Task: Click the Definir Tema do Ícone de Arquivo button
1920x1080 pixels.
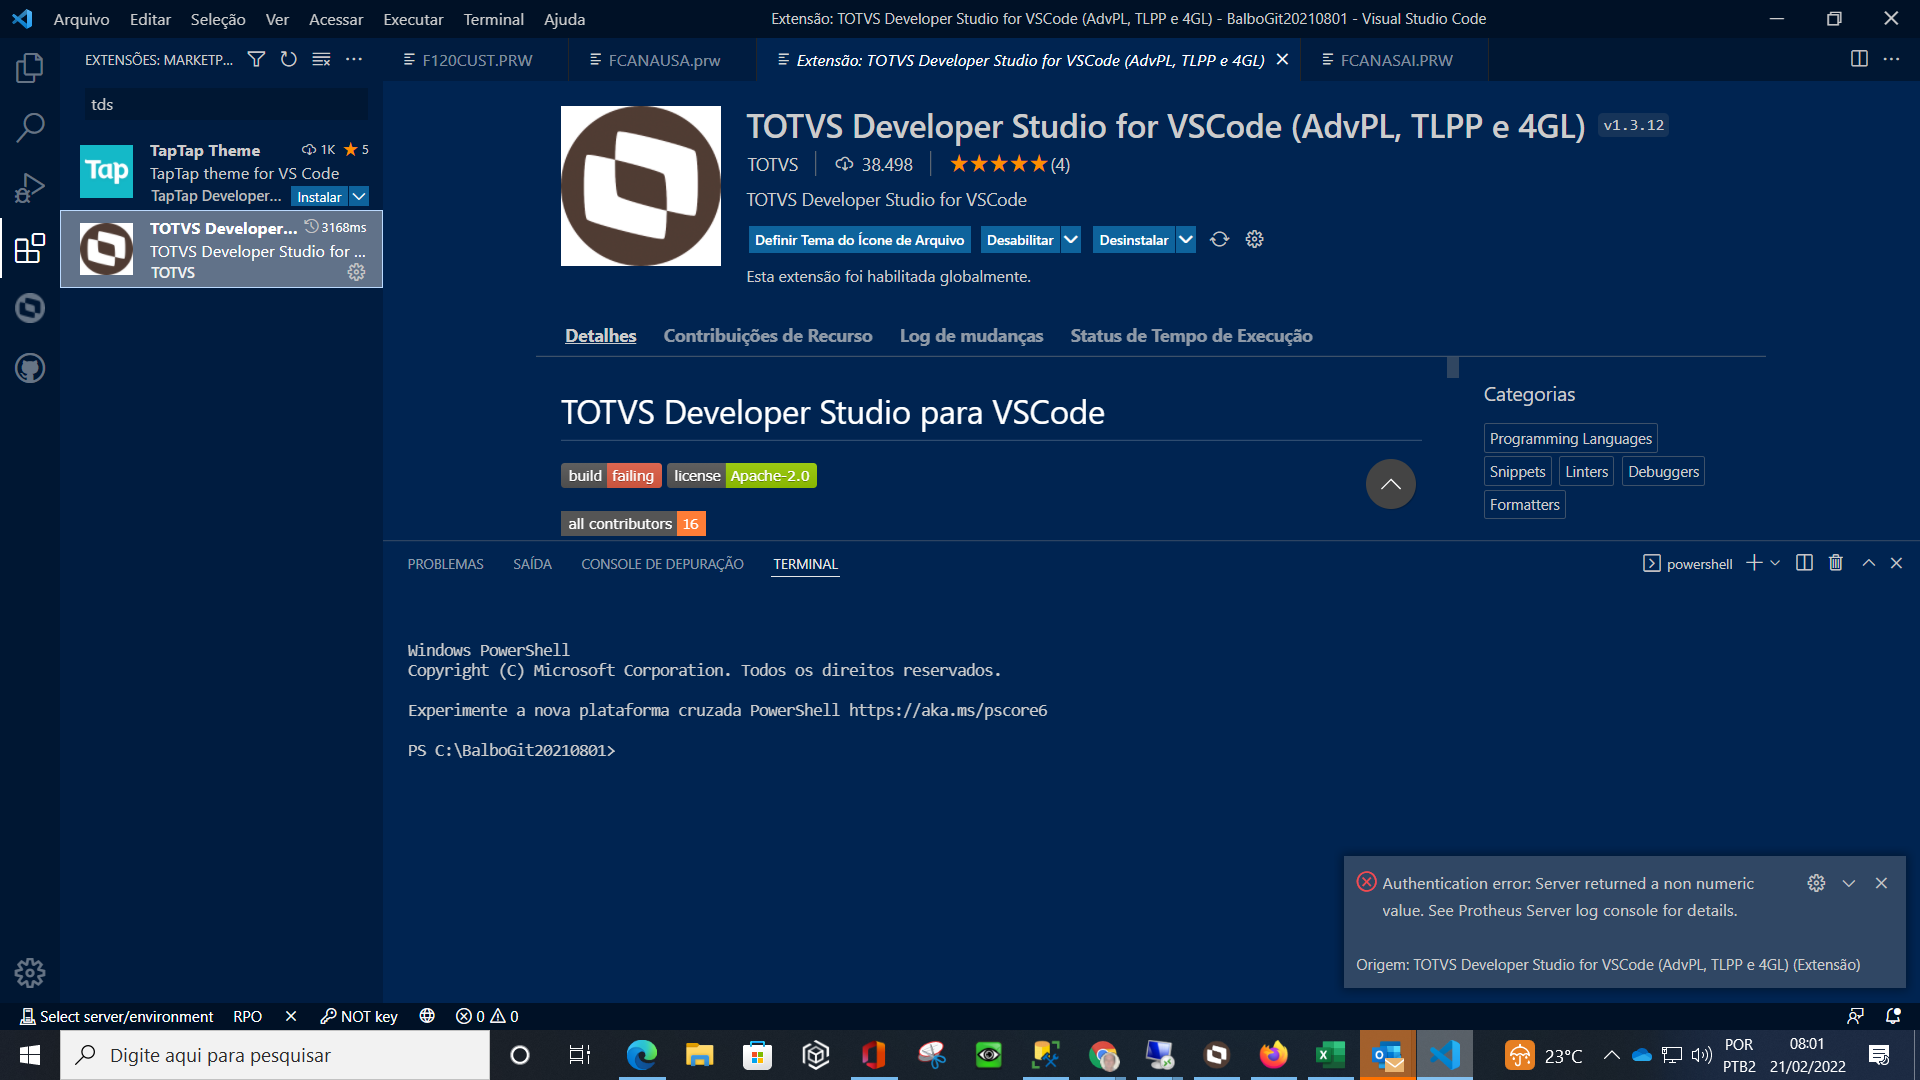Action: coord(860,239)
